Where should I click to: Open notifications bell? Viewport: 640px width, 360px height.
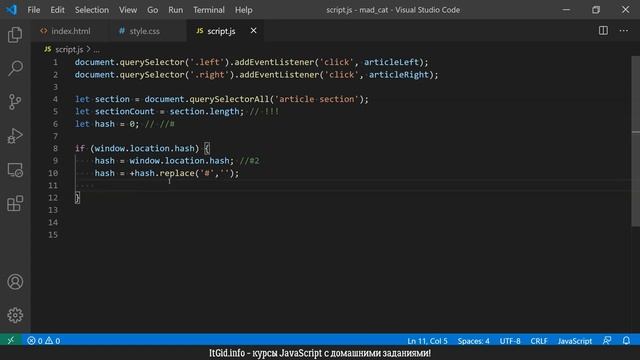coord(626,340)
